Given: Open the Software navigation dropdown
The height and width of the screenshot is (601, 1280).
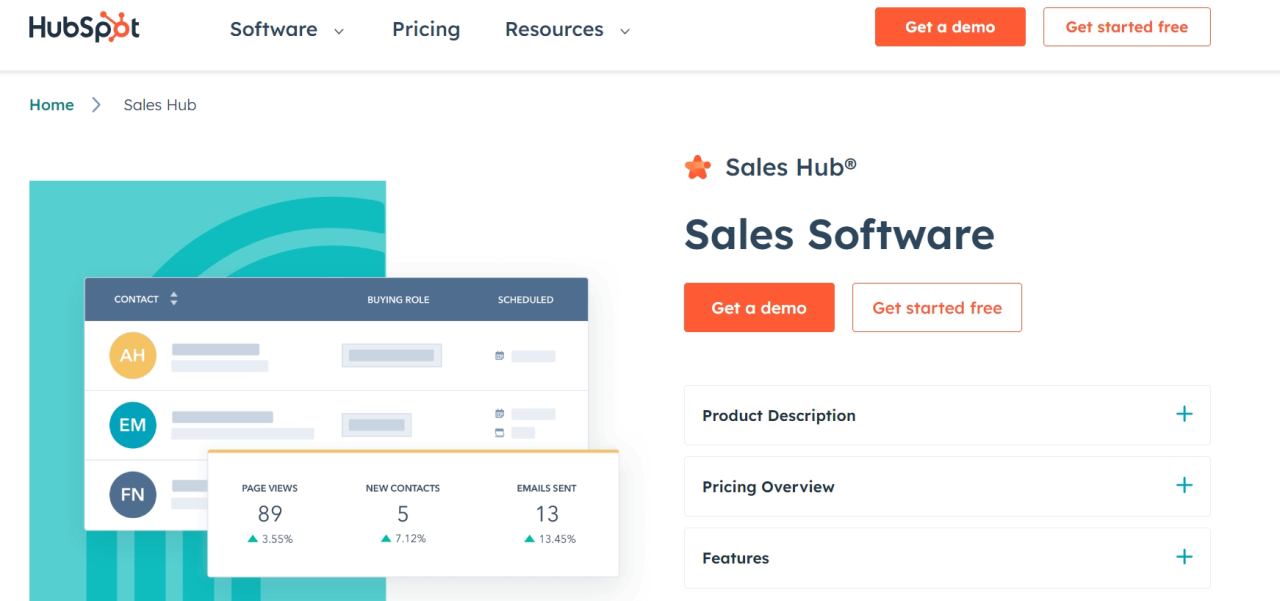Looking at the screenshot, I should [286, 29].
